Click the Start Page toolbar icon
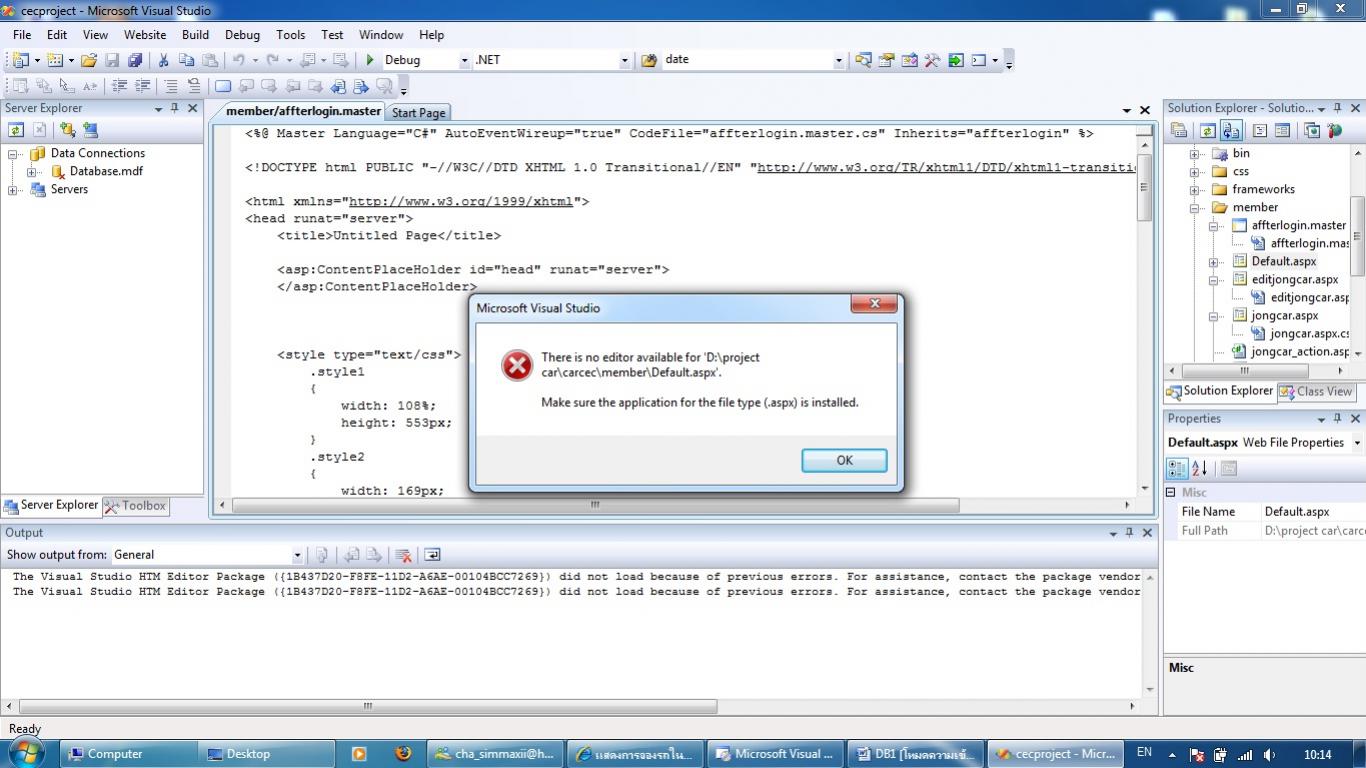The height and width of the screenshot is (768, 1366). (955, 60)
